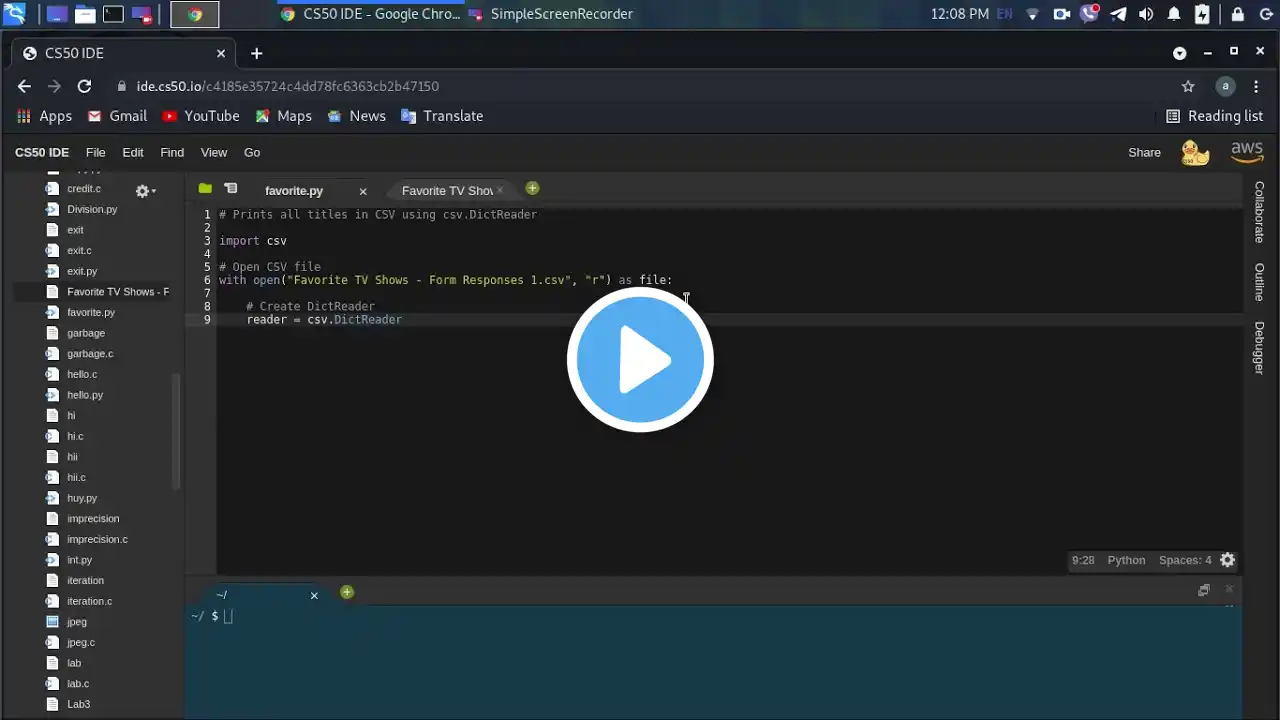
Task: Toggle the file tree with green folder icon
Action: [x=205, y=188]
